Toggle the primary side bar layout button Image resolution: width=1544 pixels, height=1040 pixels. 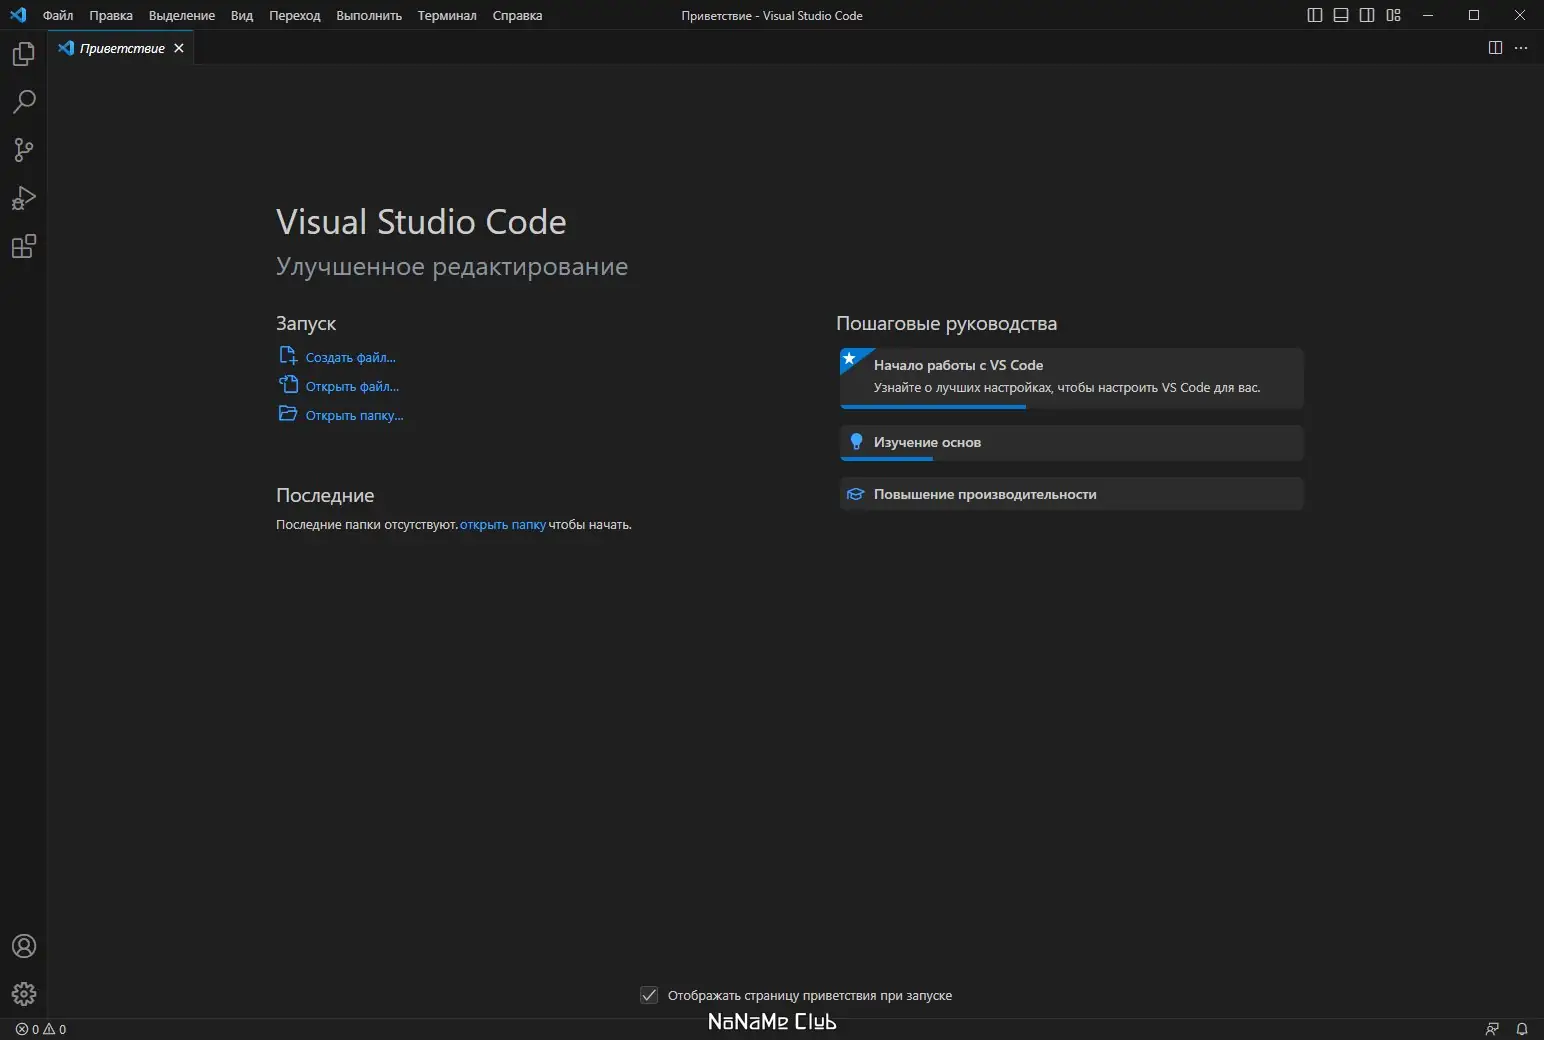[x=1315, y=15]
